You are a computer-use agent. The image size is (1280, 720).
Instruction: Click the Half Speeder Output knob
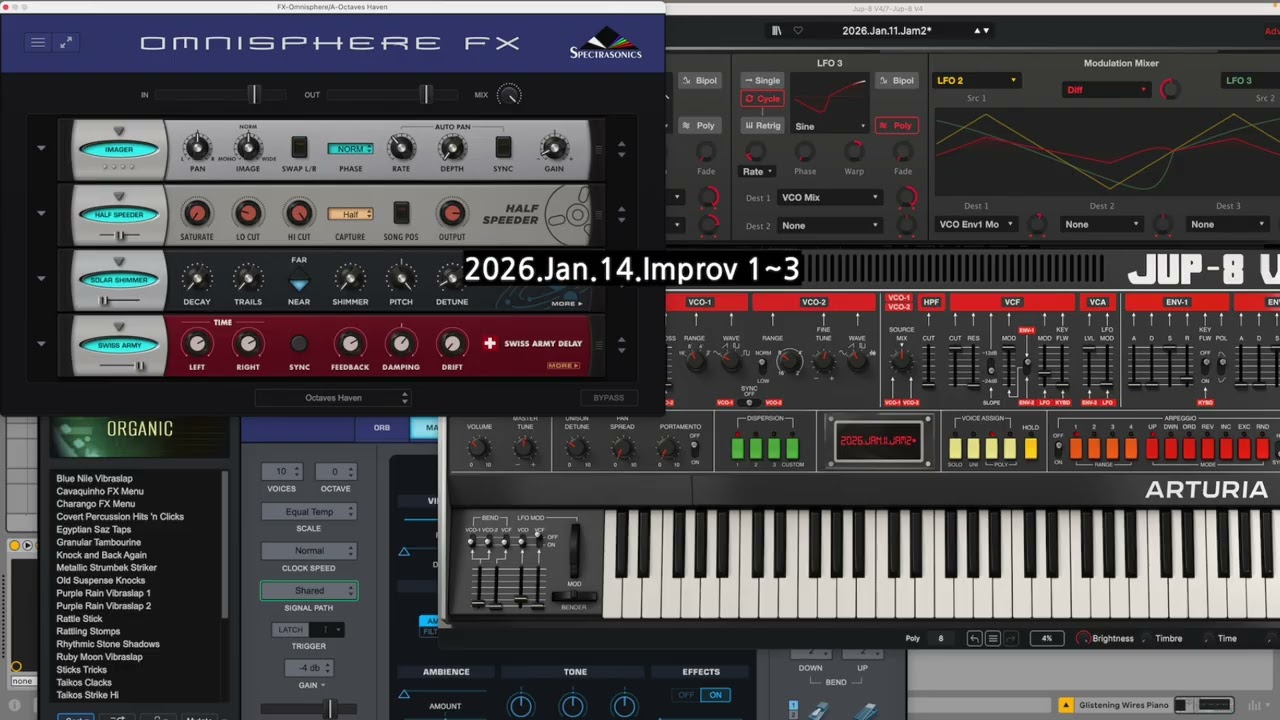(452, 213)
